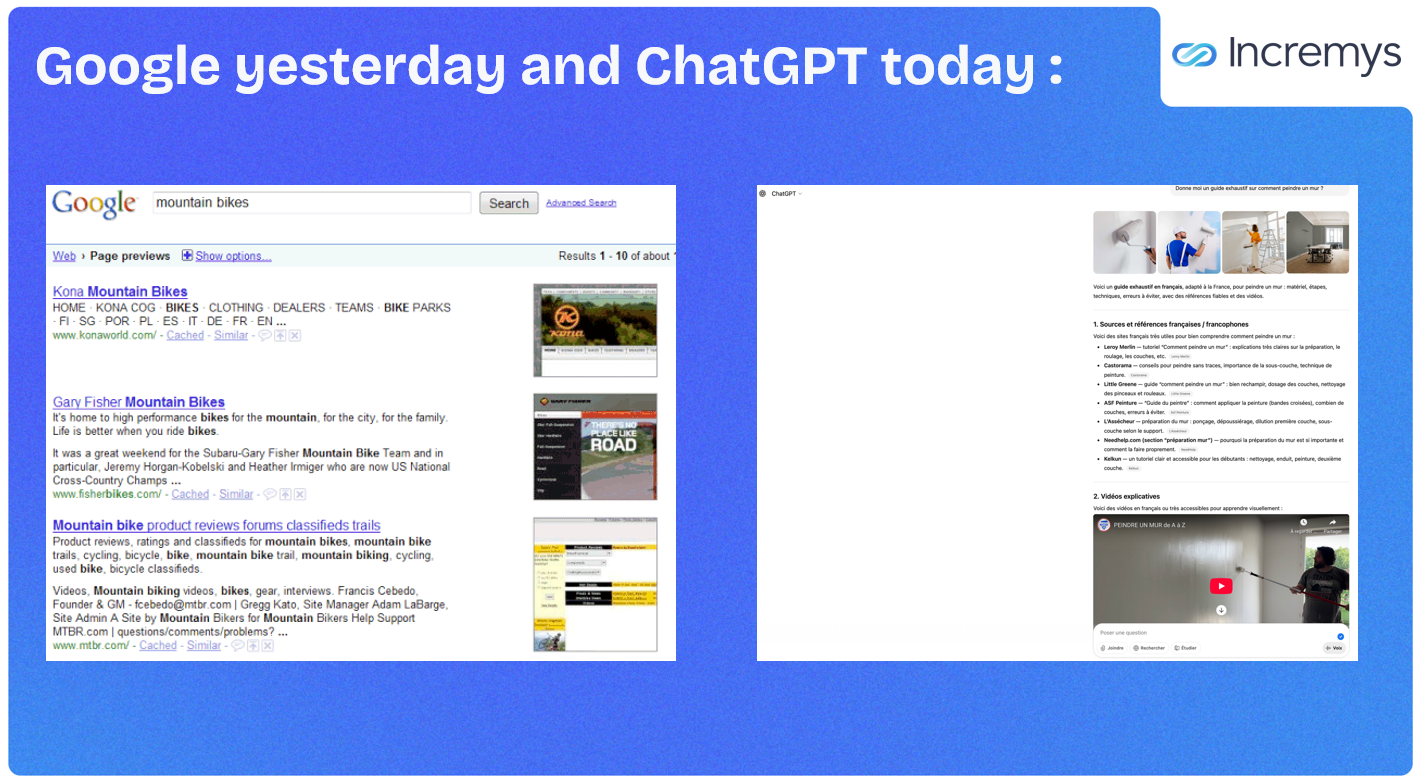This screenshot has width=1422, height=783.
Task: Click the Castorama source chip
Action: [x=1139, y=375]
